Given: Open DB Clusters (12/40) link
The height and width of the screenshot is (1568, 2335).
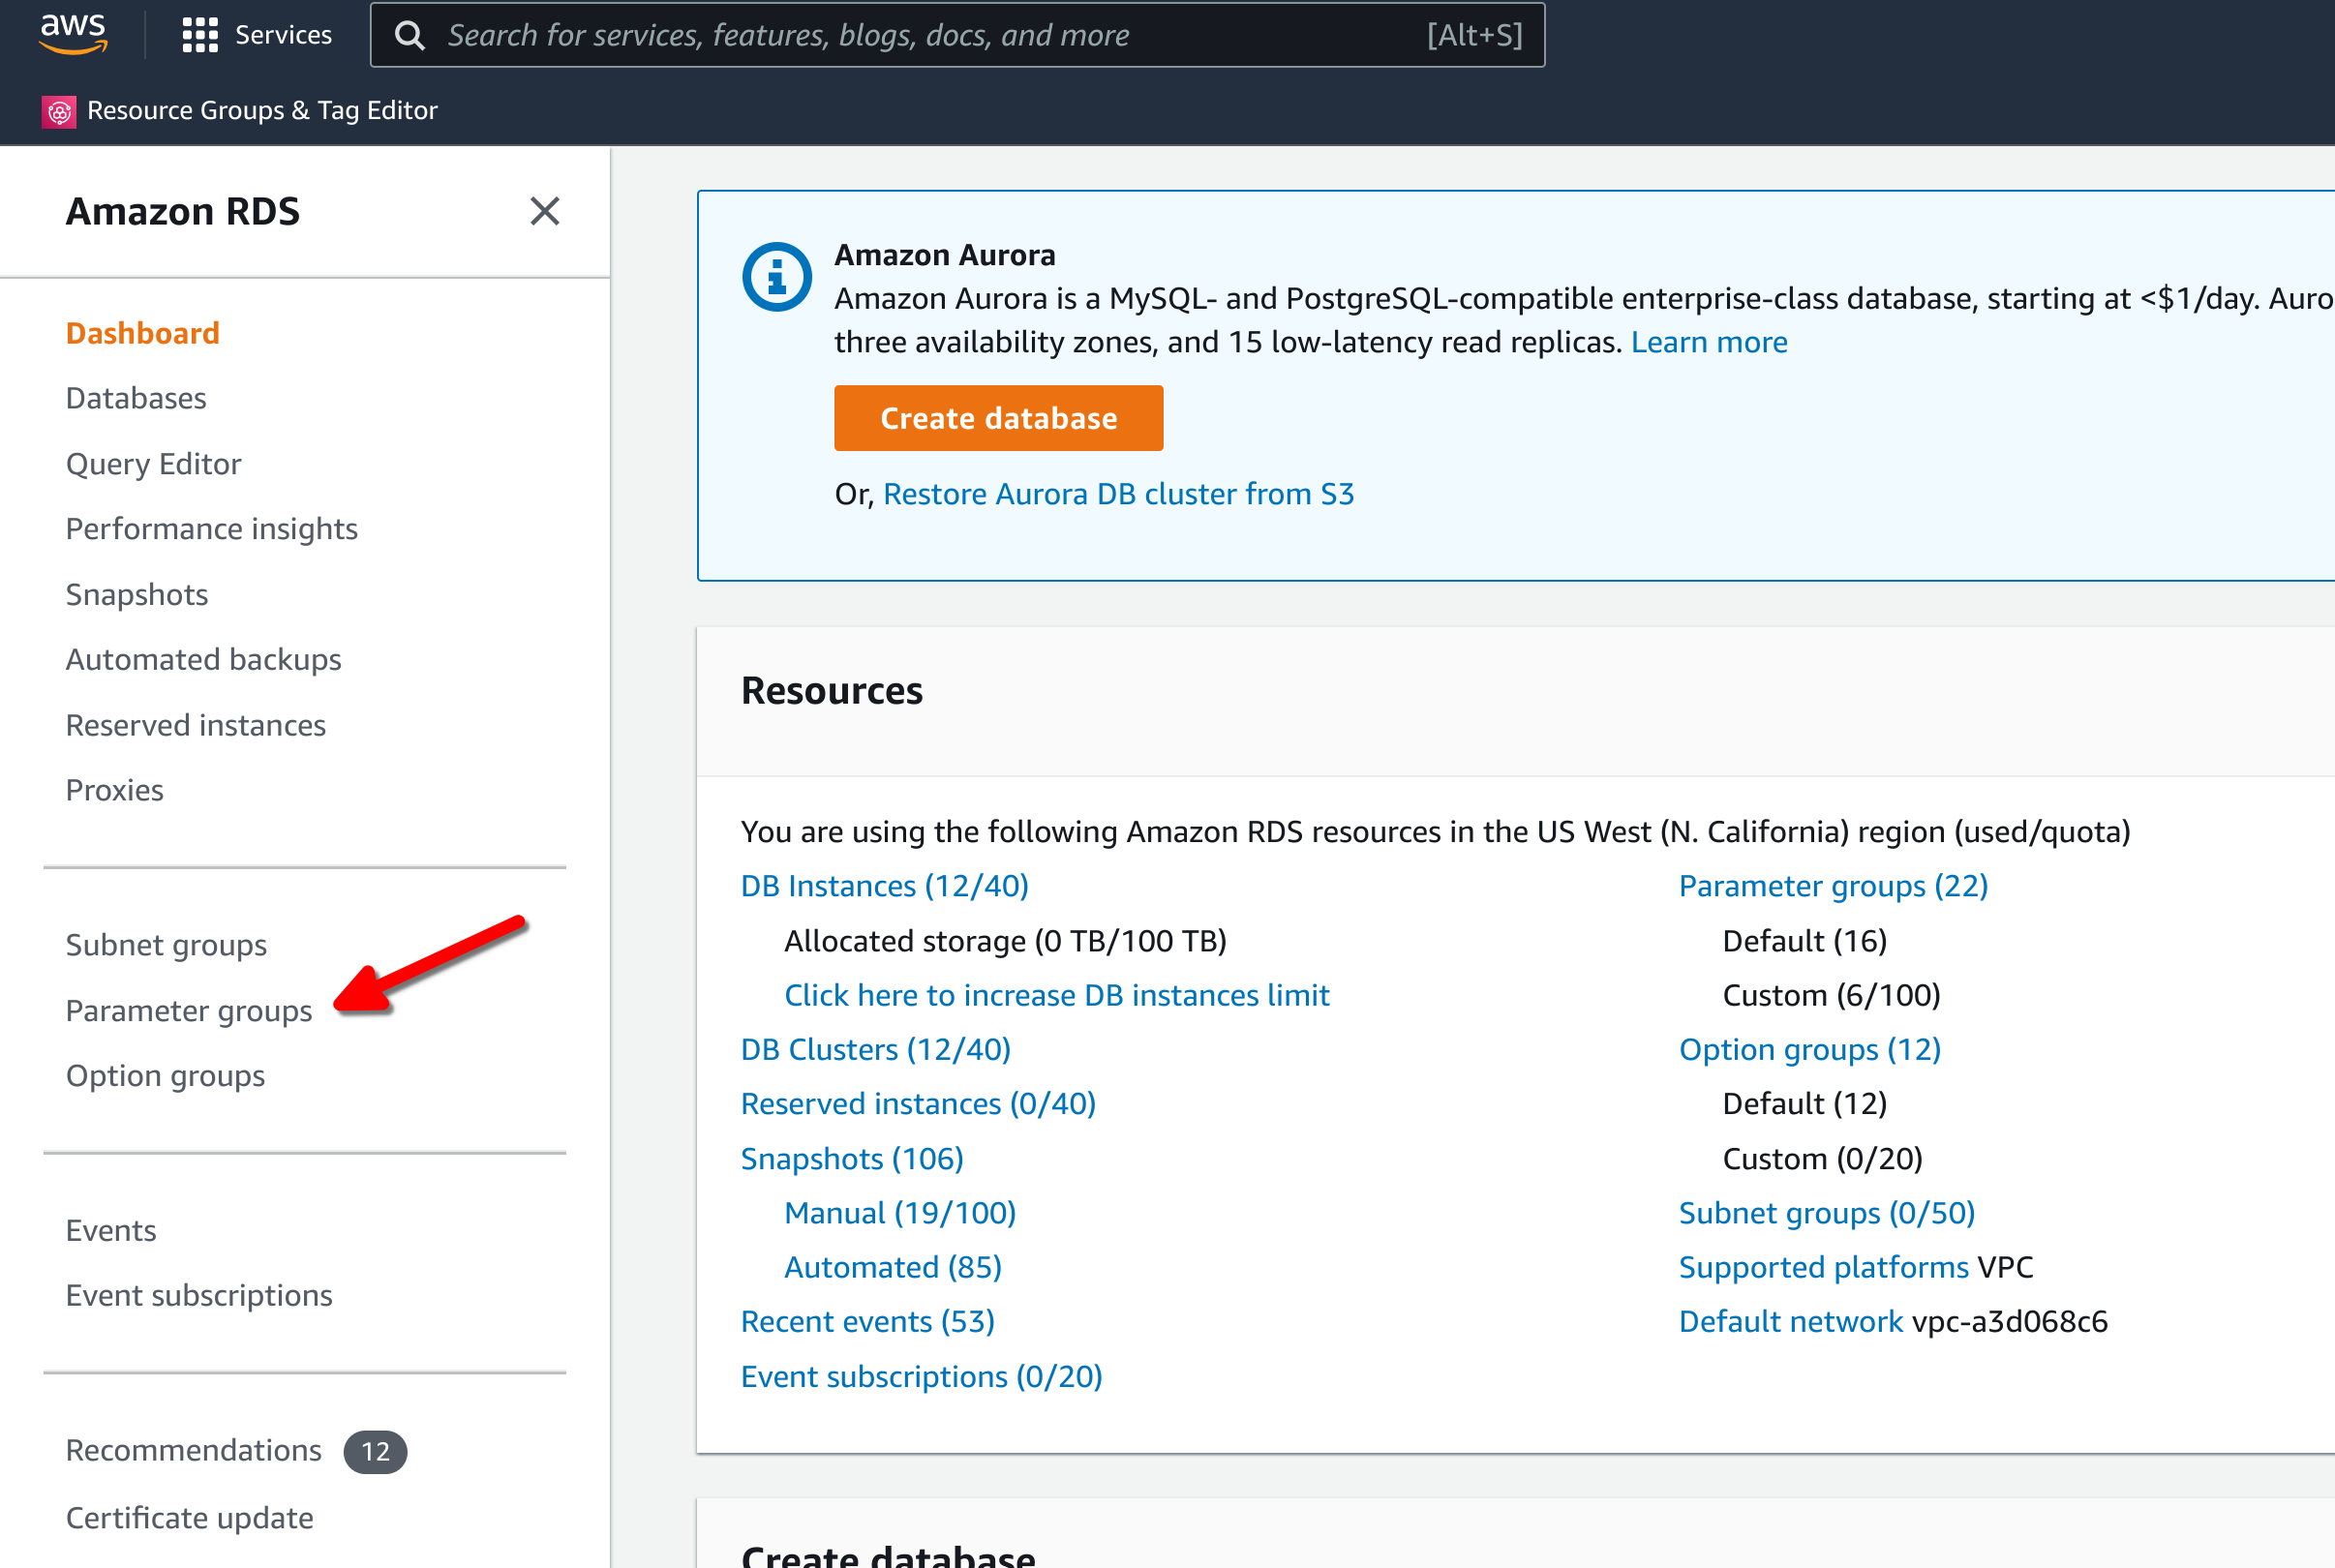Looking at the screenshot, I should pyautogui.click(x=876, y=1049).
